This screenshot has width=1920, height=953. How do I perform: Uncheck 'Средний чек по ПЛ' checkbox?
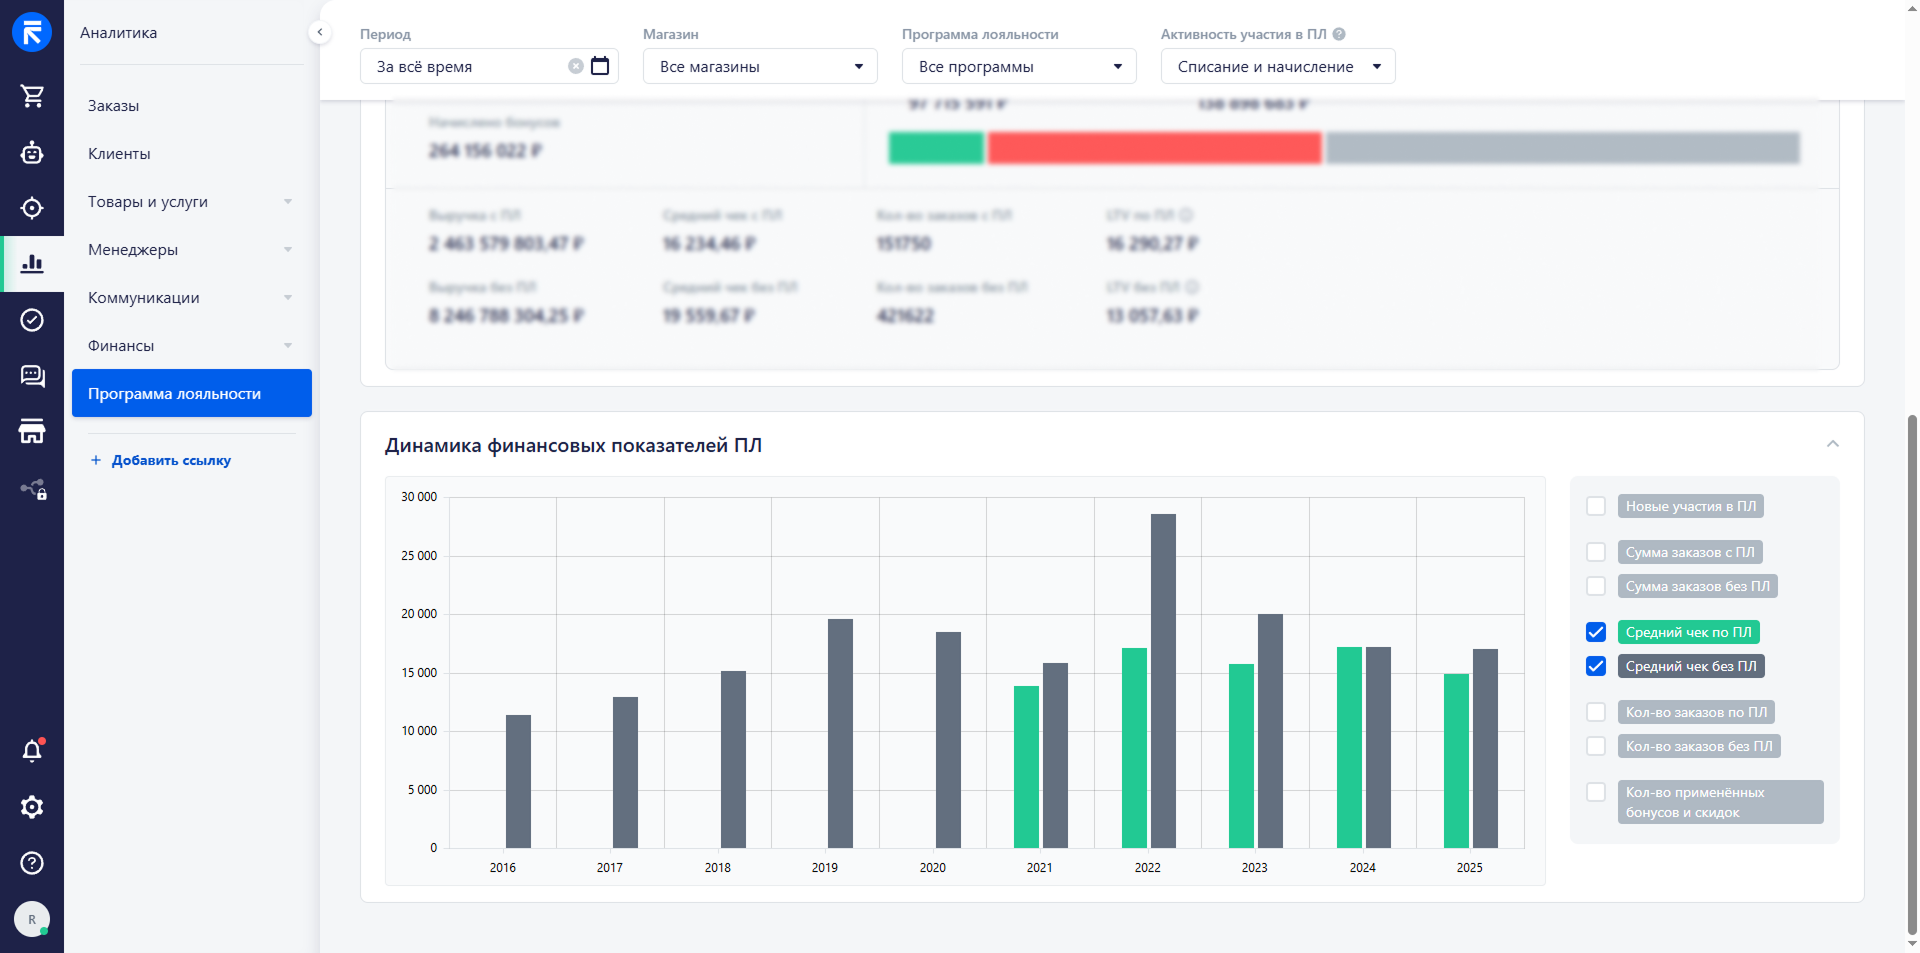click(x=1596, y=632)
